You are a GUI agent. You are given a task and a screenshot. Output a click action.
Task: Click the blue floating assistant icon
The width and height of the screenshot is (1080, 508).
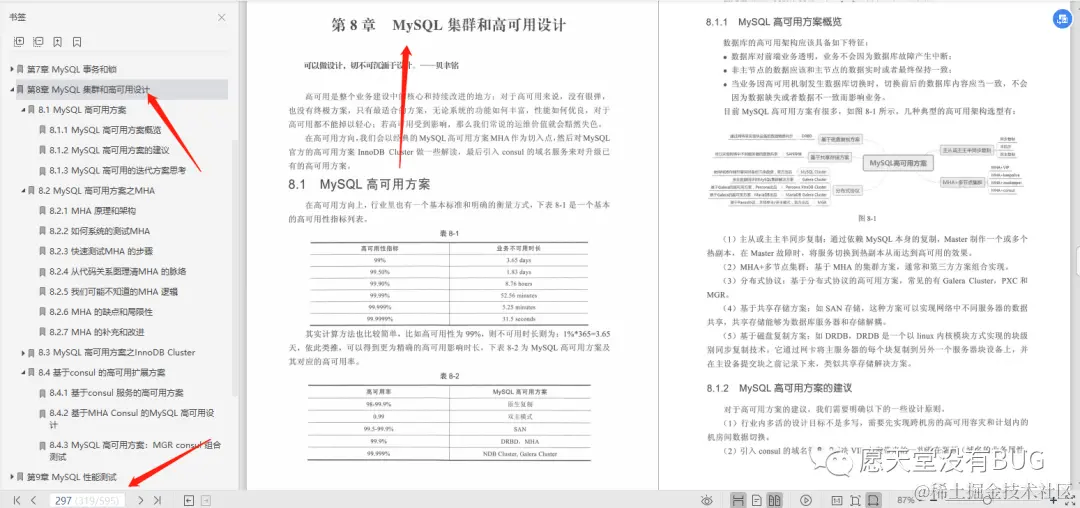coord(1061,21)
